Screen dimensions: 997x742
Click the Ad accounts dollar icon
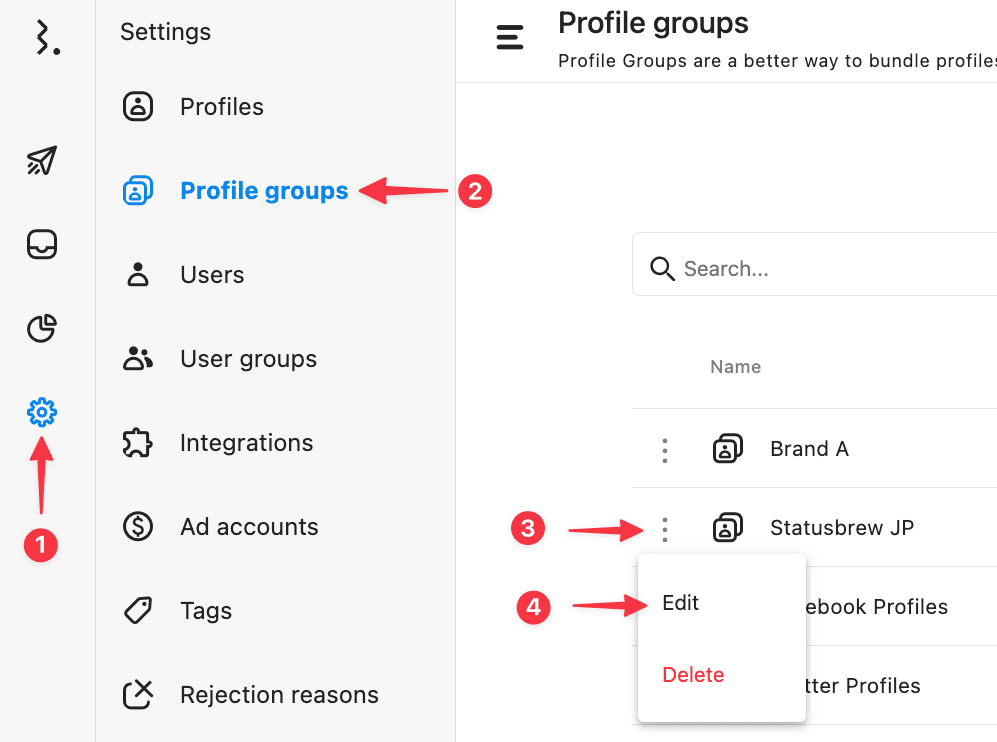pyautogui.click(x=138, y=526)
